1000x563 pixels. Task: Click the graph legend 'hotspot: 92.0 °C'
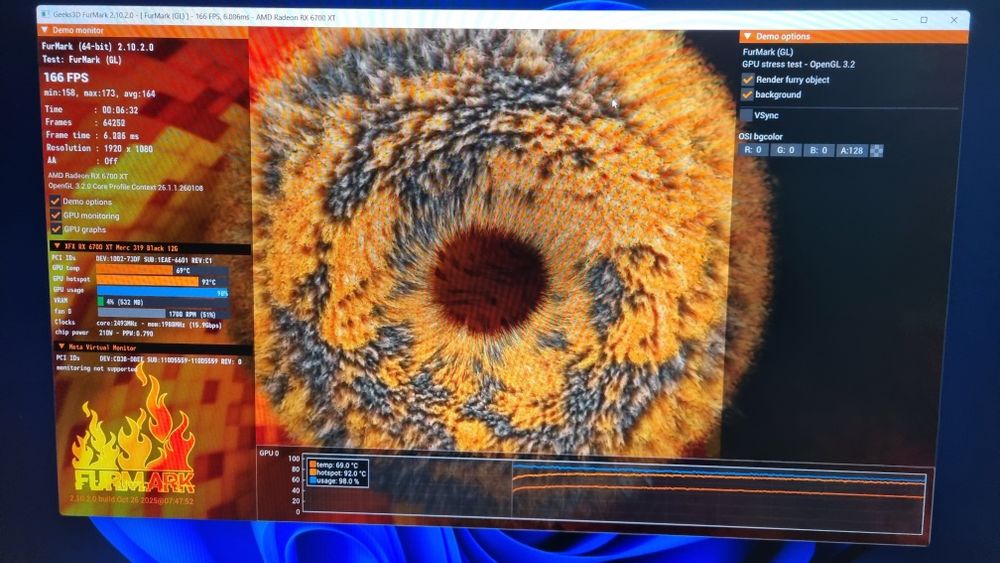[337, 473]
